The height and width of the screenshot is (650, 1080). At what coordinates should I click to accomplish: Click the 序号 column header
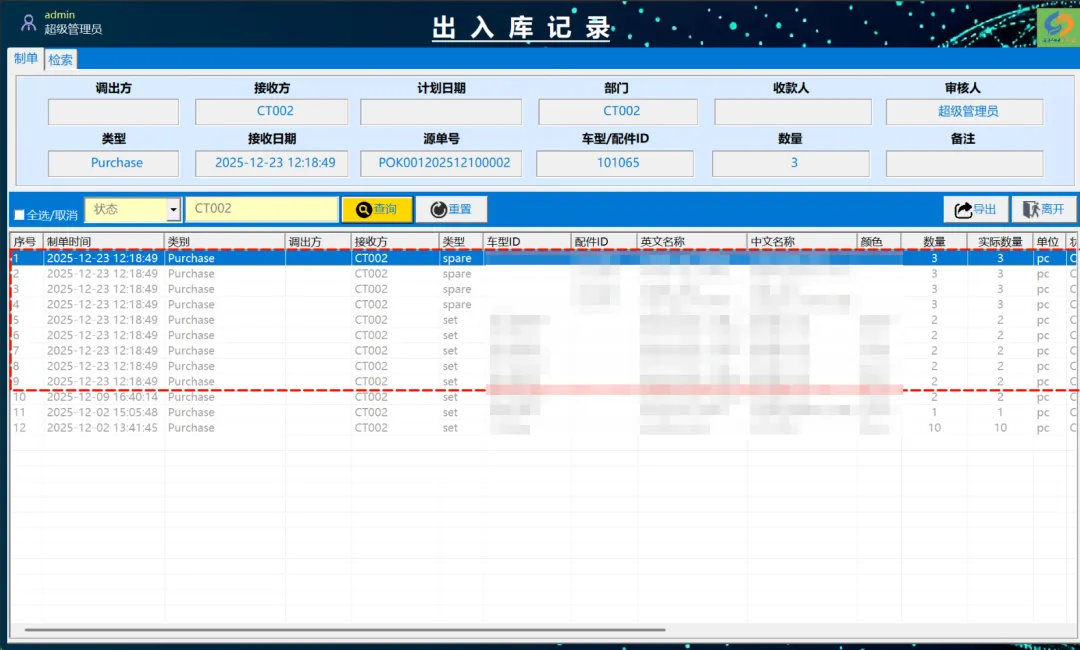(x=26, y=242)
